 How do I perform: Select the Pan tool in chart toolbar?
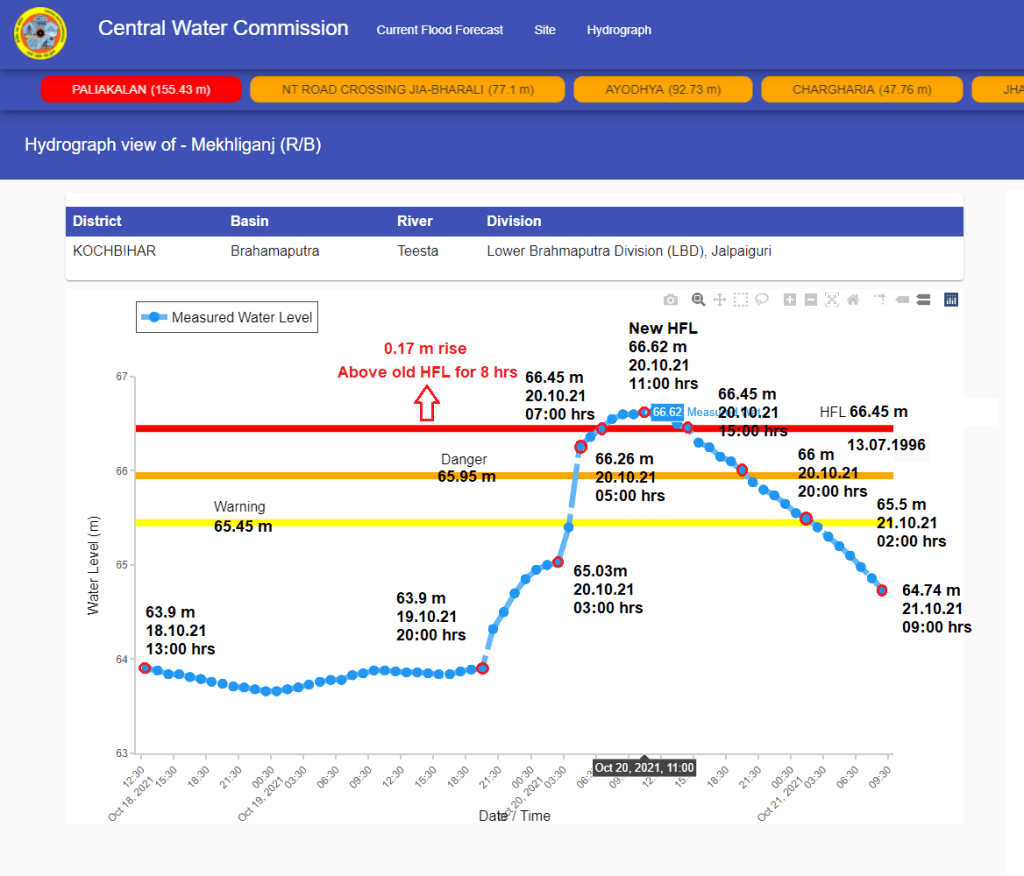pyautogui.click(x=719, y=299)
